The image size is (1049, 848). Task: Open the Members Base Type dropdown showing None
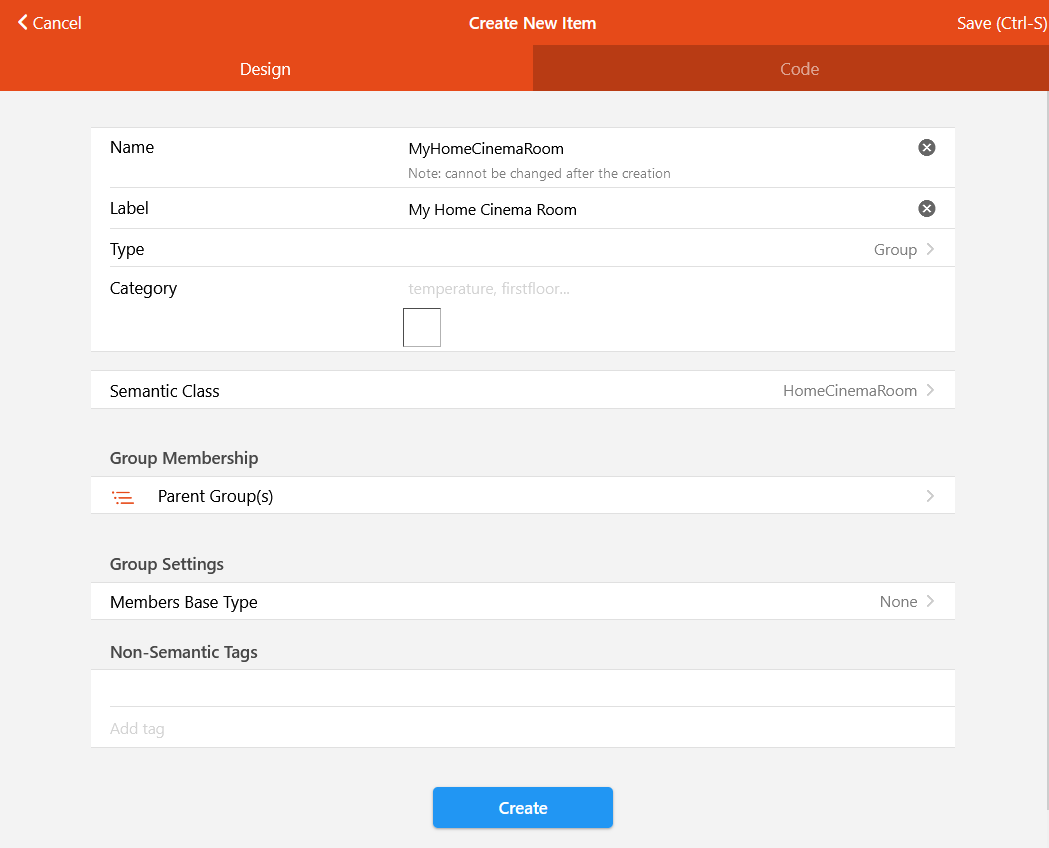click(898, 602)
